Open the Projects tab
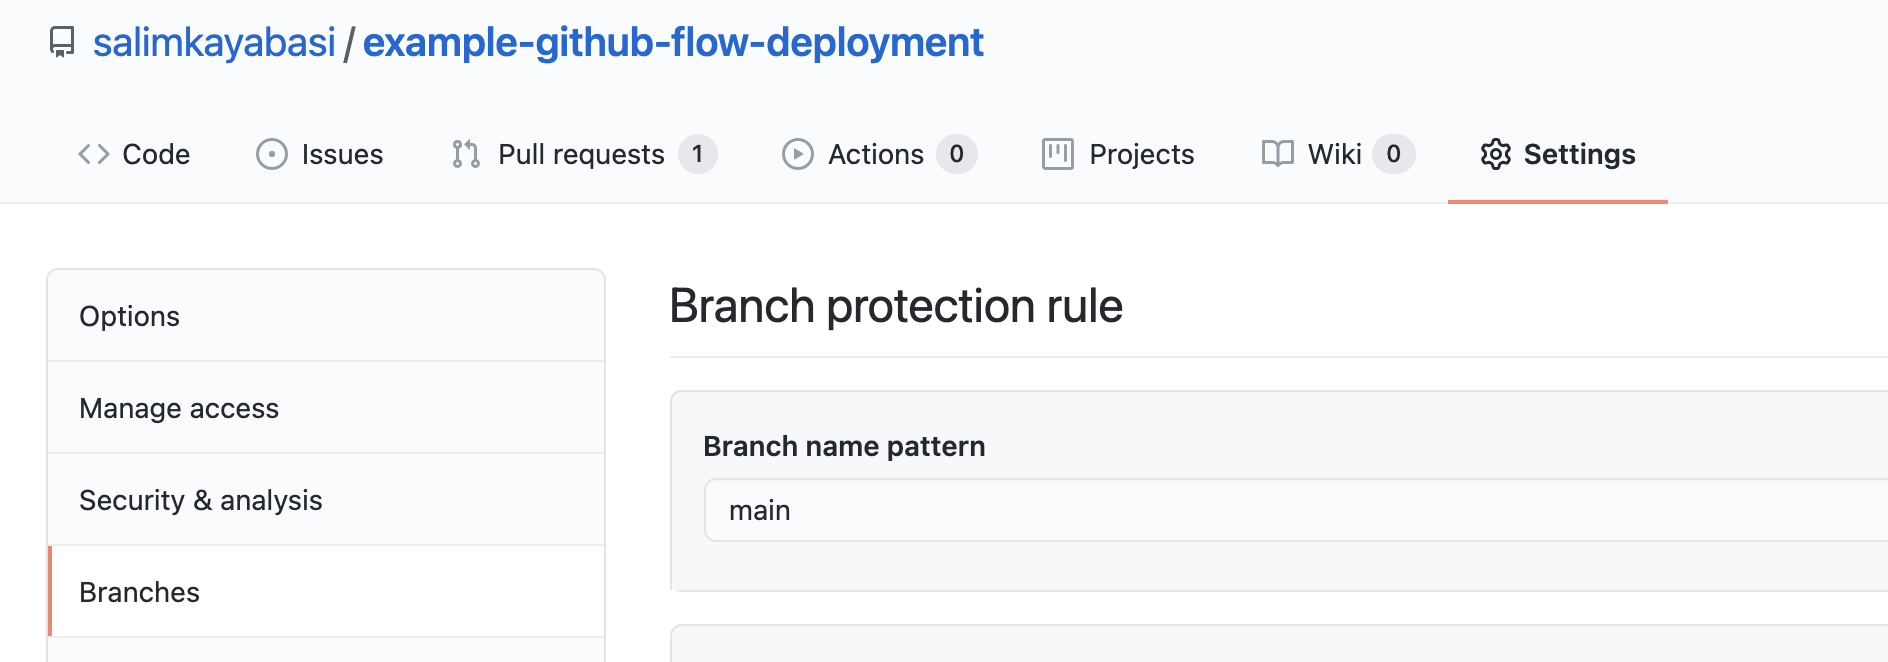This screenshot has width=1888, height=662. 1118,154
